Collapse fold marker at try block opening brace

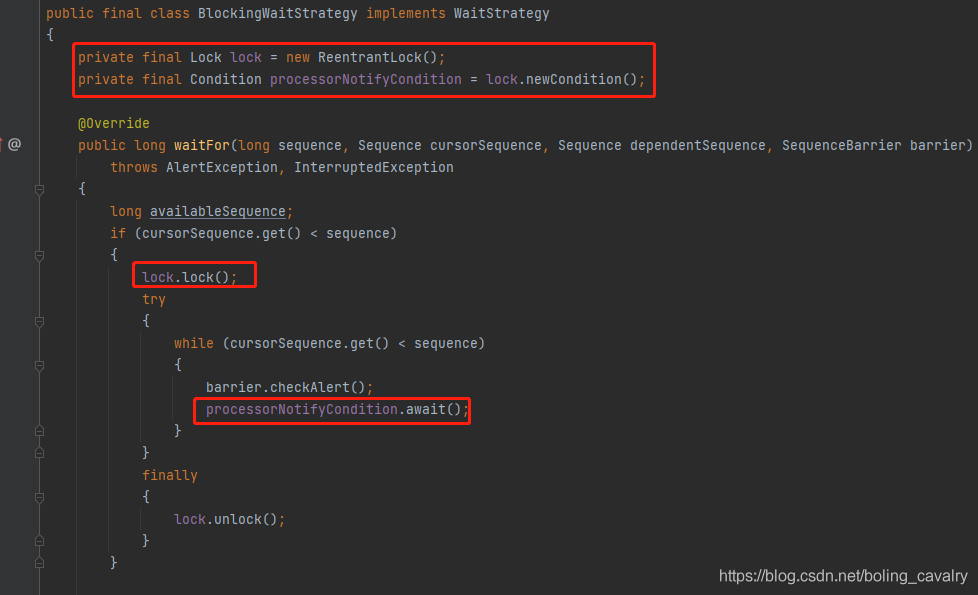[39, 322]
